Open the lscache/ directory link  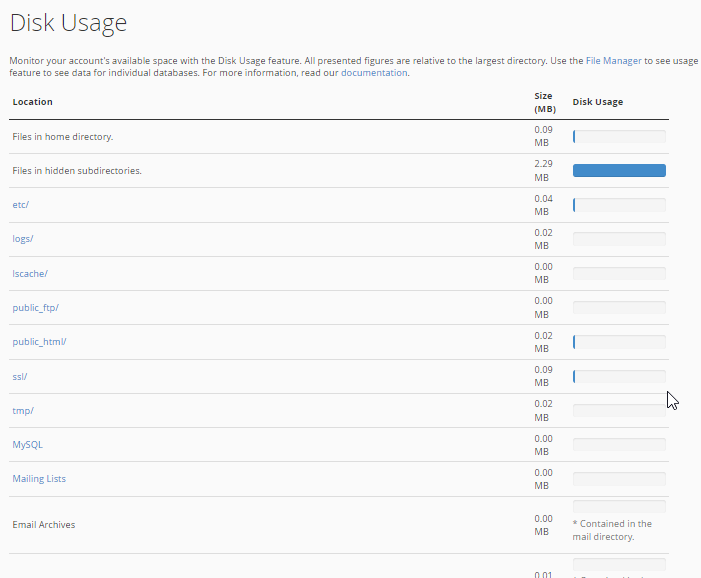(x=30, y=274)
